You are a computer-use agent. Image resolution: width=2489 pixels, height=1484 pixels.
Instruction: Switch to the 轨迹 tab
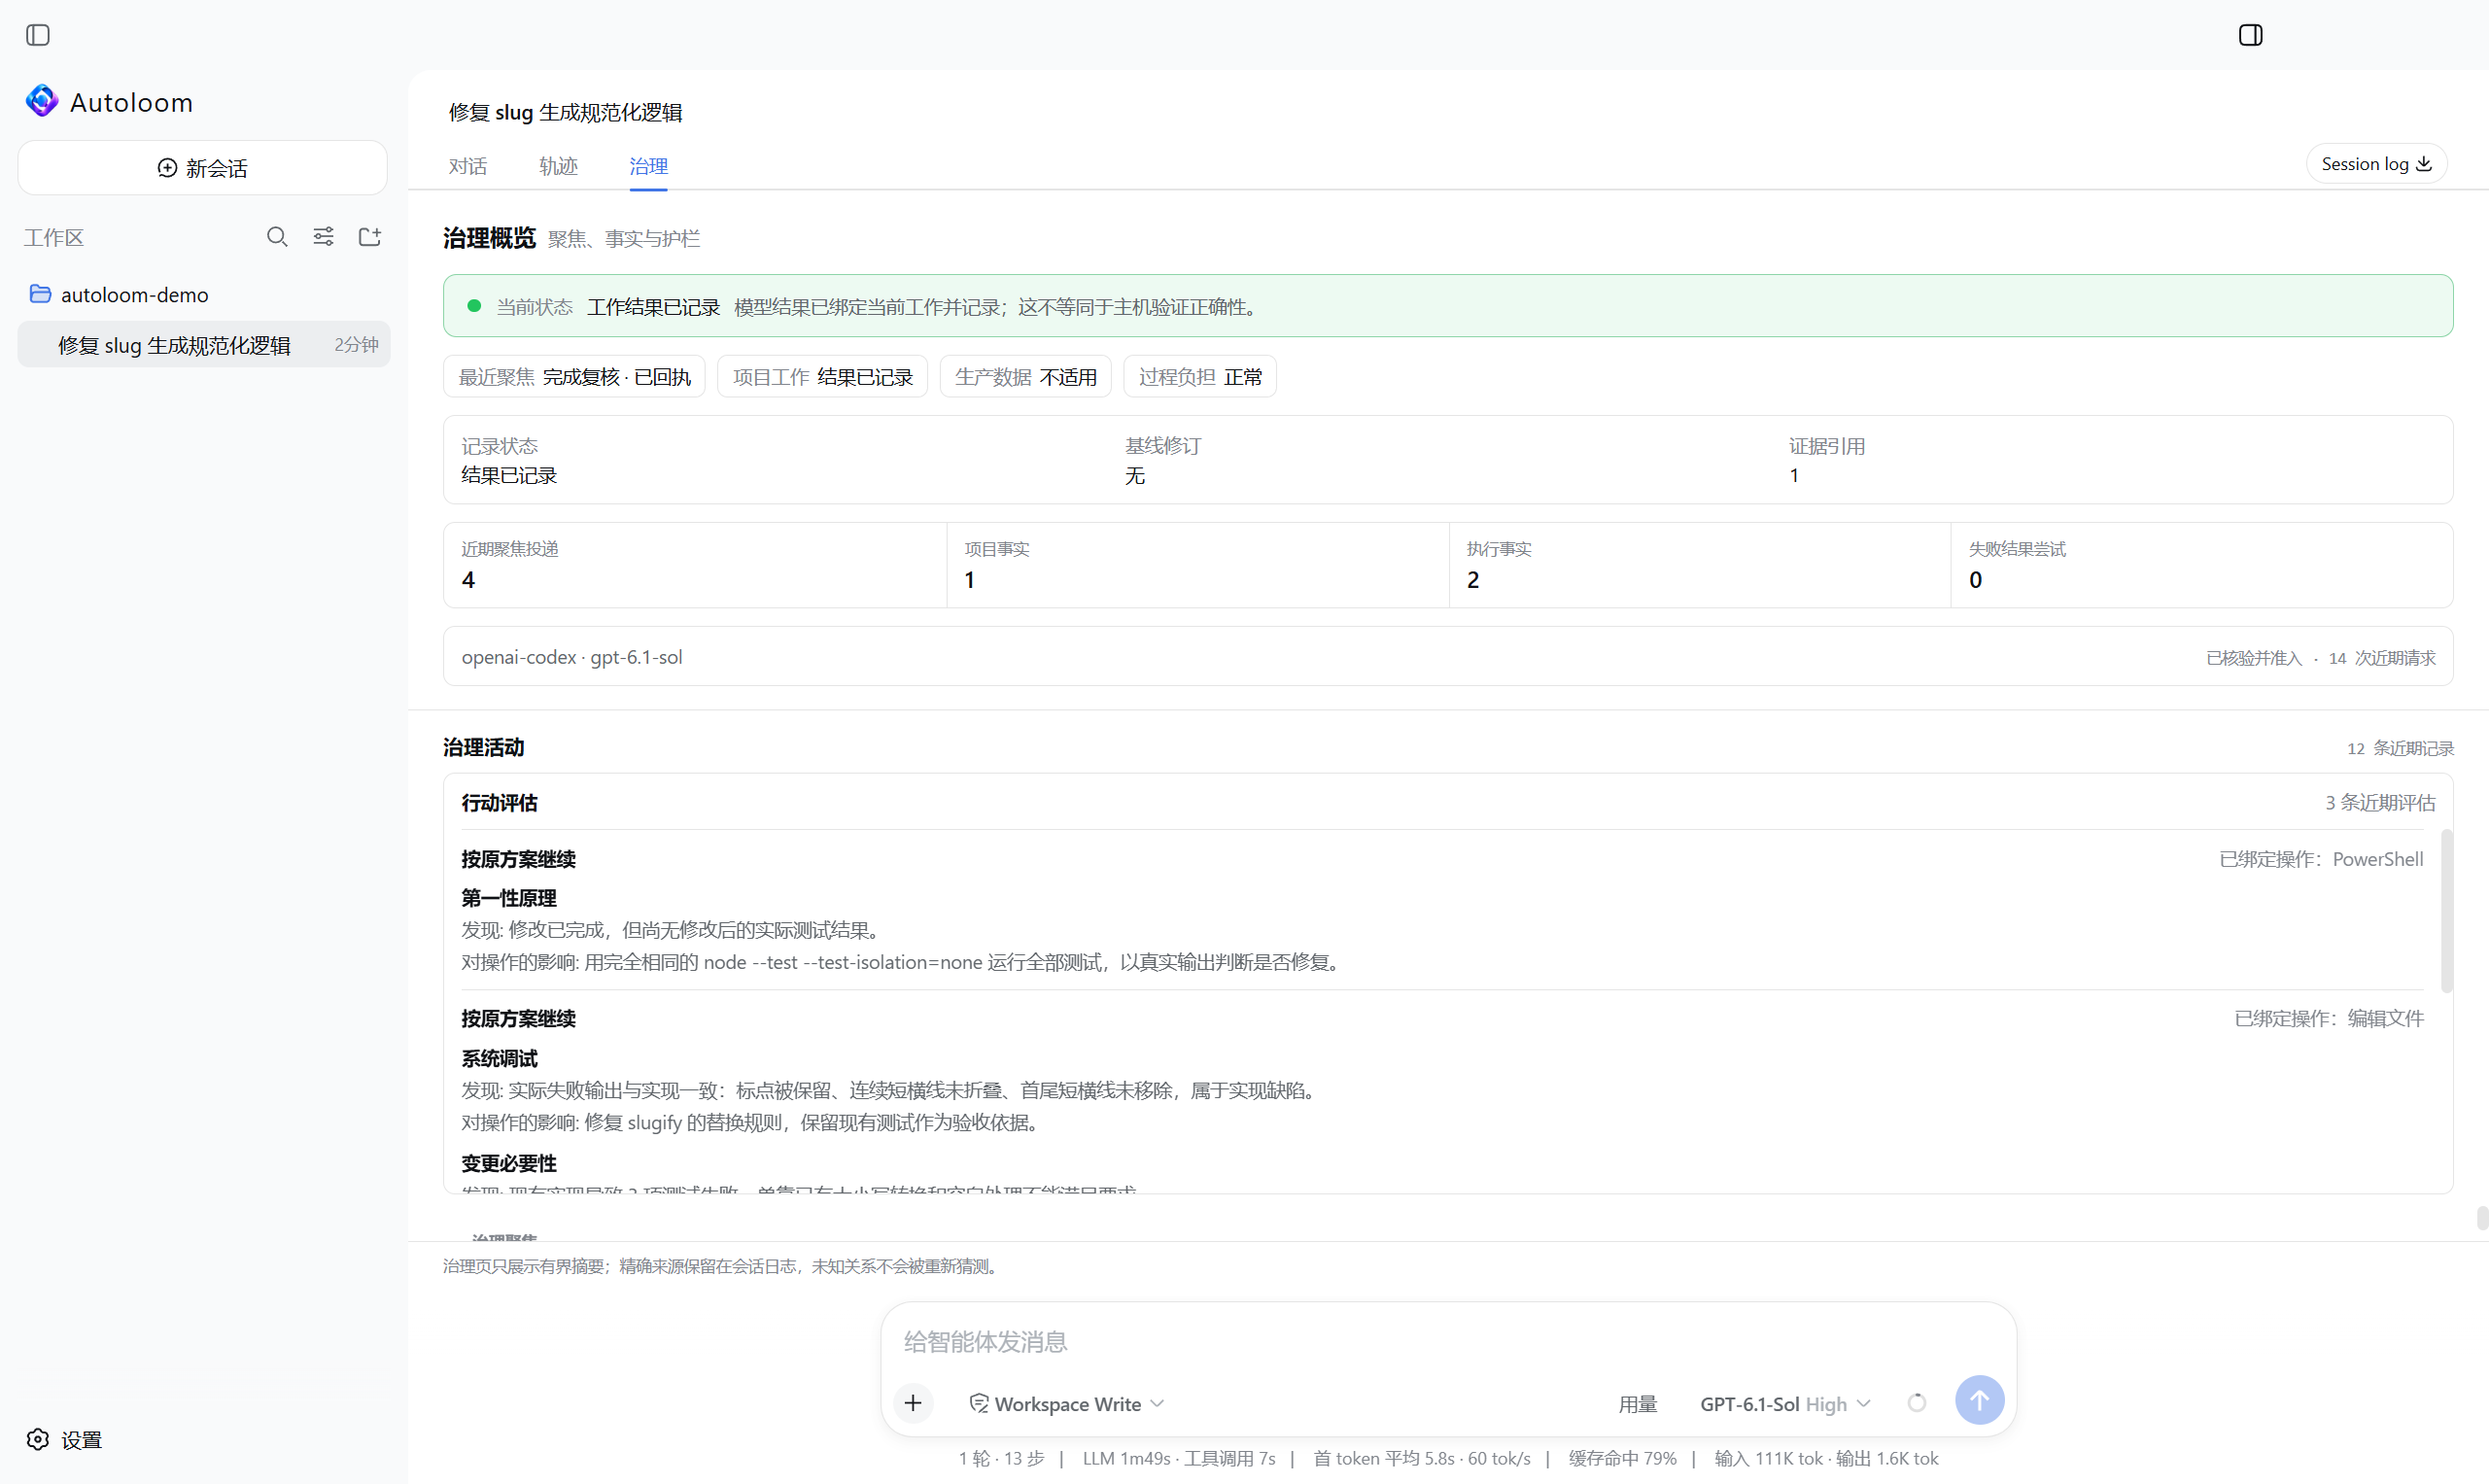click(x=558, y=166)
